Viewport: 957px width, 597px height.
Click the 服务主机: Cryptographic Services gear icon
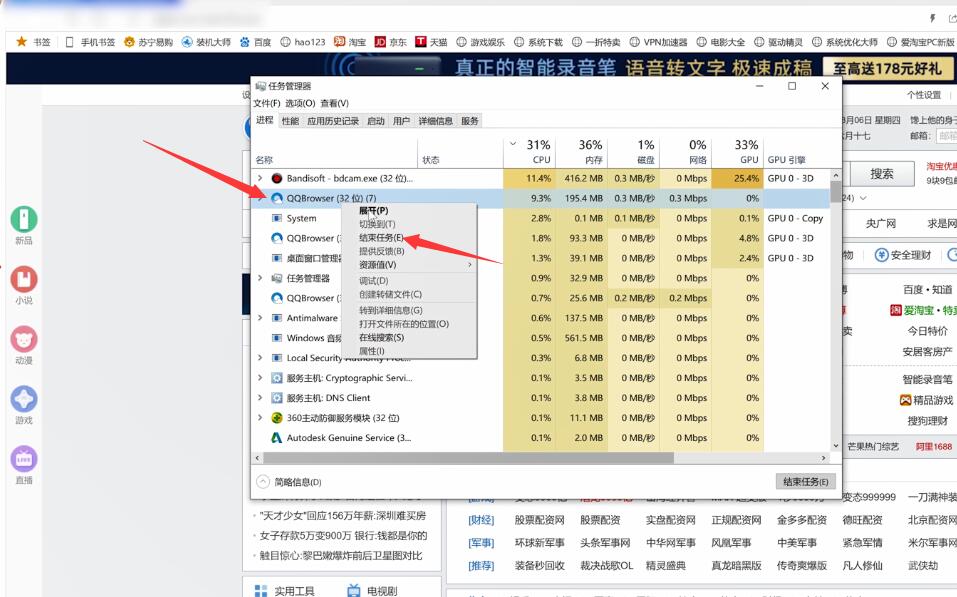pos(276,378)
